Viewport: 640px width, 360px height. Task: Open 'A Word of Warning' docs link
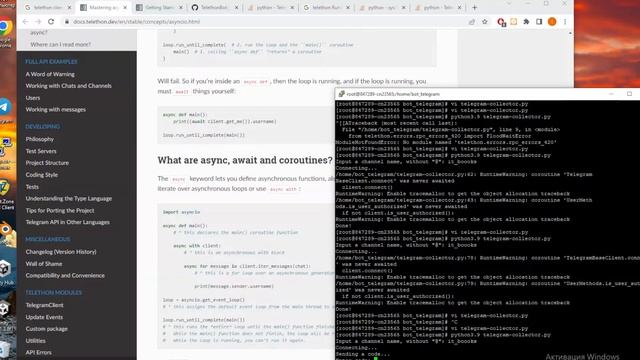(50, 74)
